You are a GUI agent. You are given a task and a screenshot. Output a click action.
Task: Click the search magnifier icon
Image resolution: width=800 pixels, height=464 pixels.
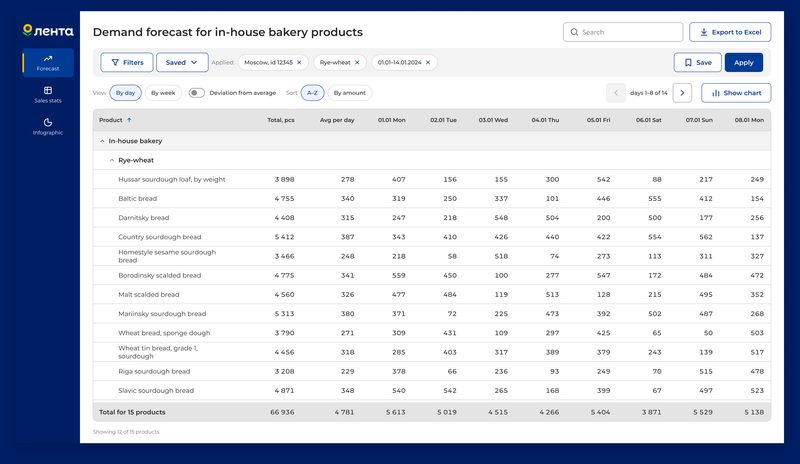[574, 32]
